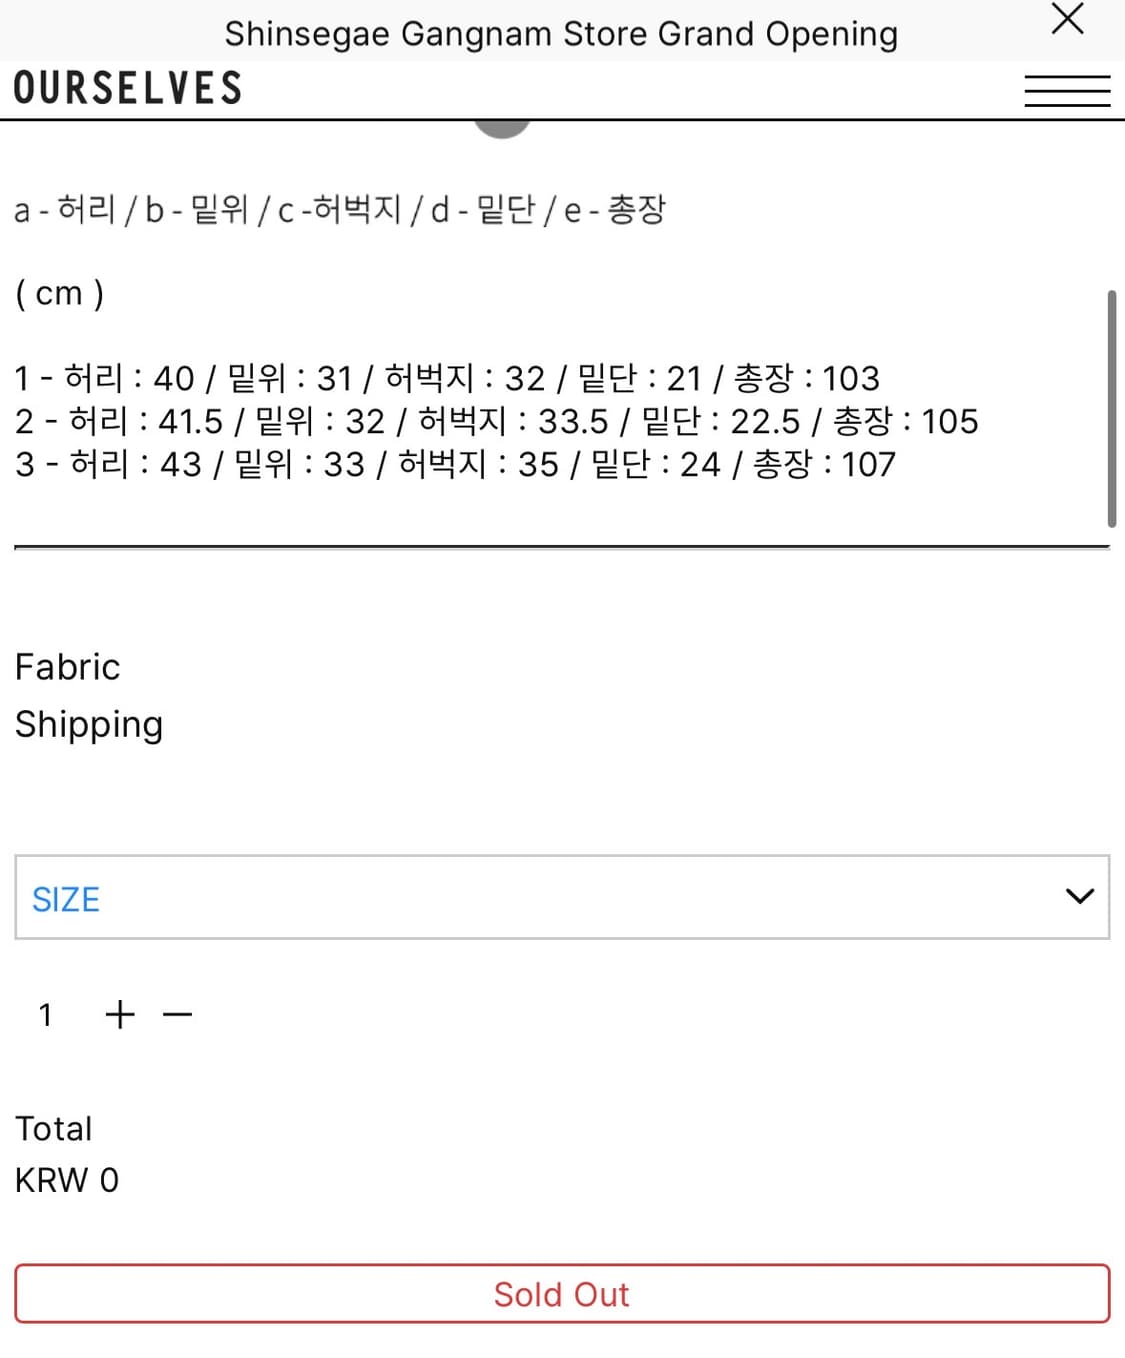Click the quantity value showing 1
The height and width of the screenshot is (1358, 1125).
(x=45, y=1014)
